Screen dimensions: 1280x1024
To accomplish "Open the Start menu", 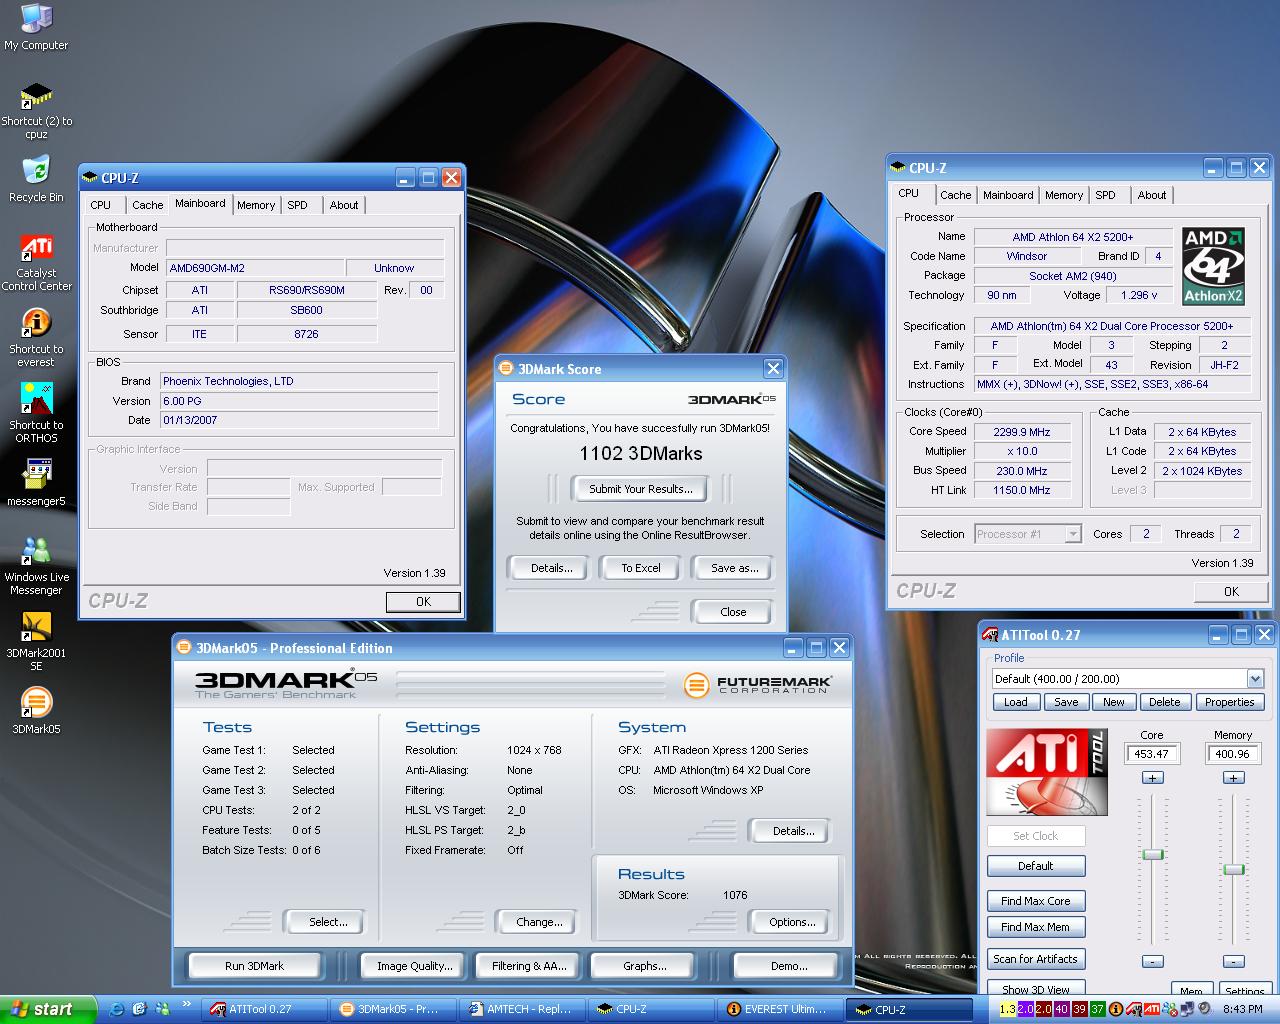I will (x=48, y=1009).
